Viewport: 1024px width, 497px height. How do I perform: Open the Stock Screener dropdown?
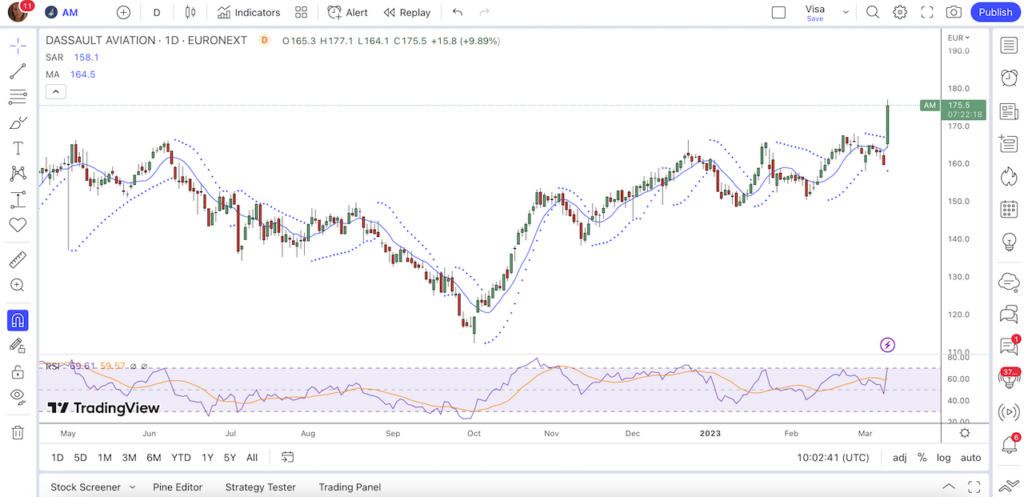[93, 487]
